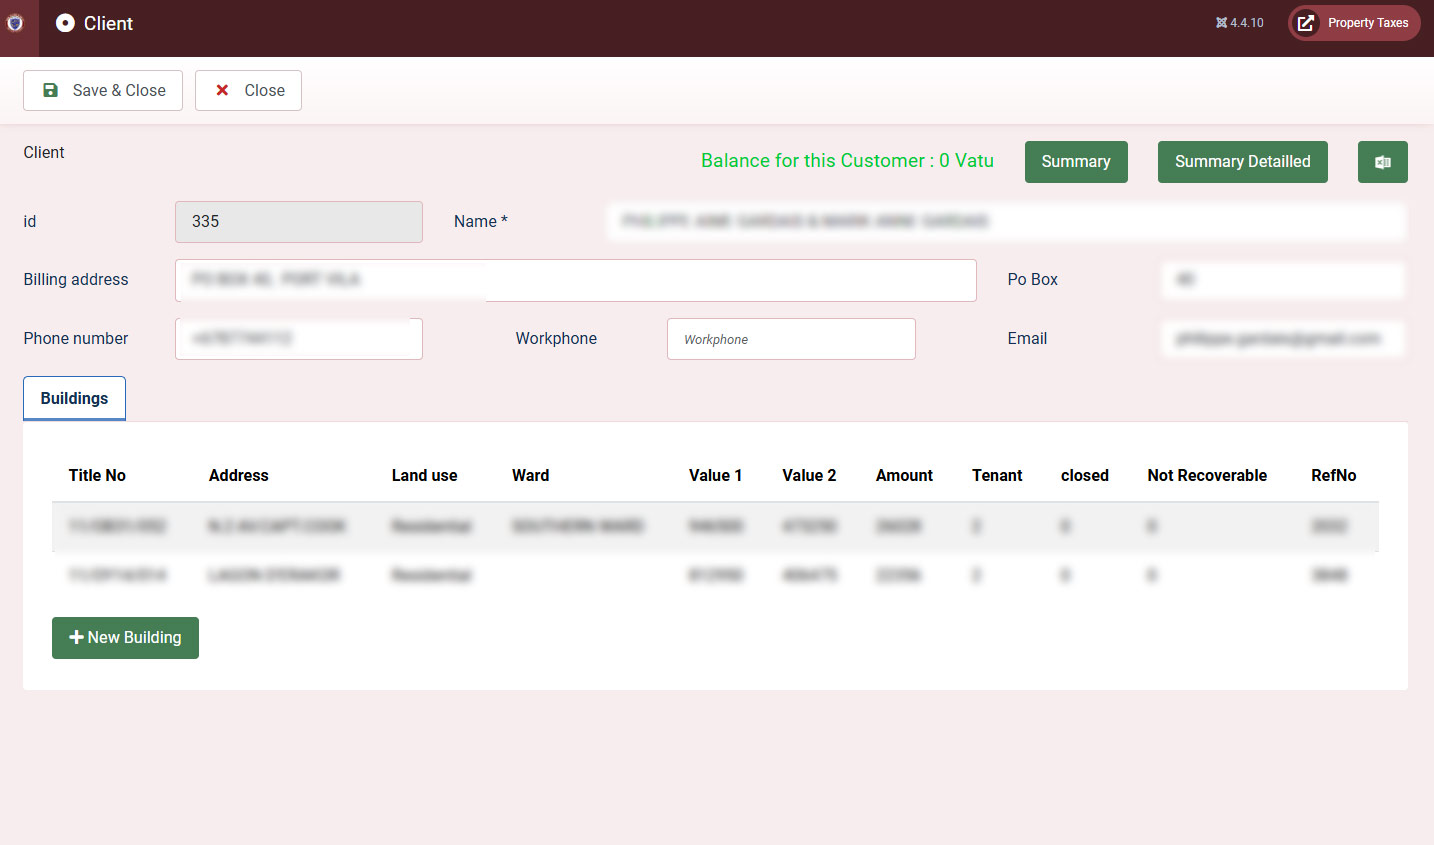Open the Summary Detailled report

1241,162
